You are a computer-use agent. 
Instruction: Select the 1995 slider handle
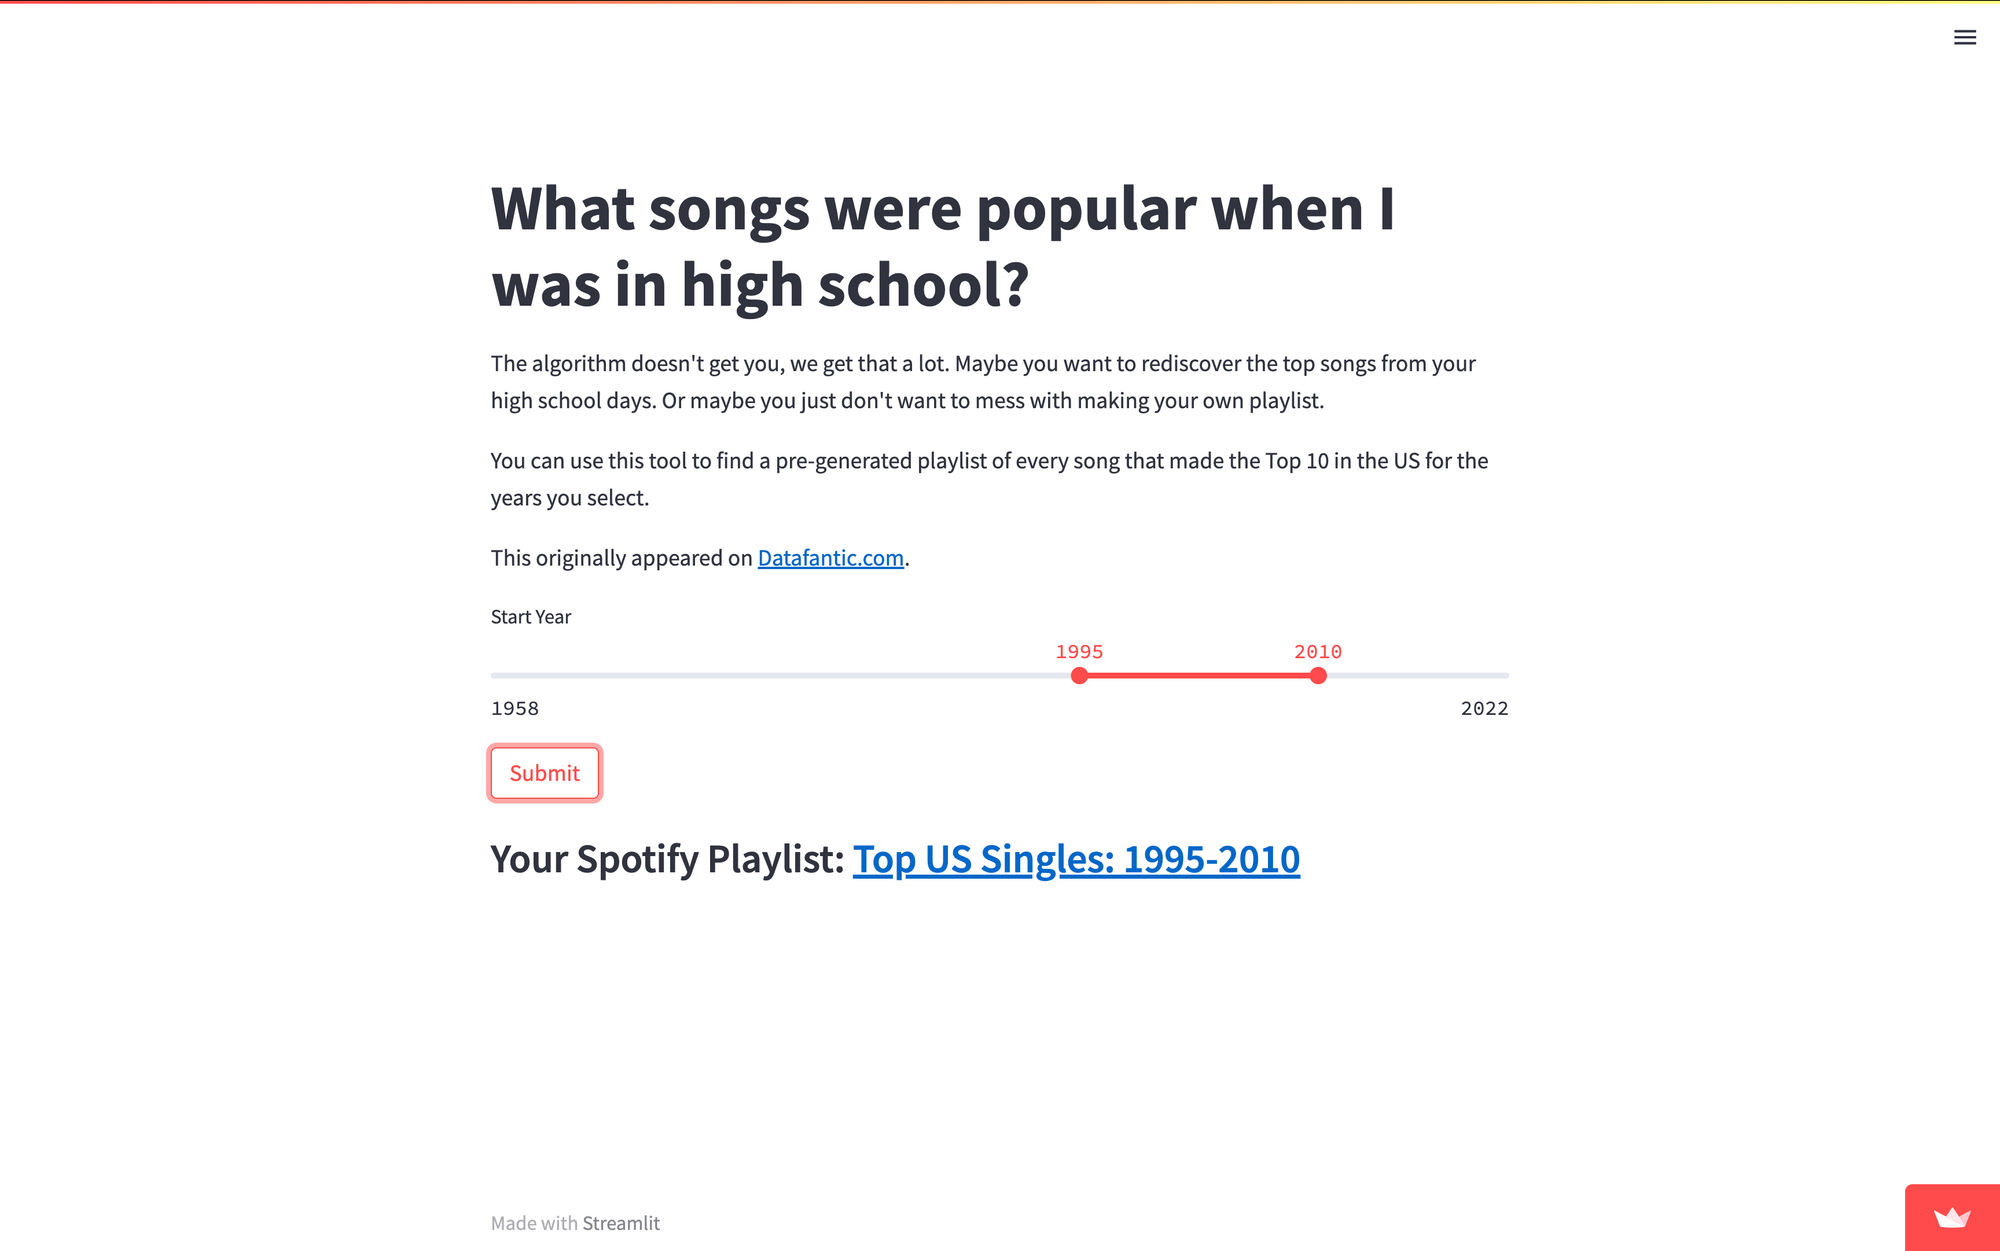click(1079, 676)
